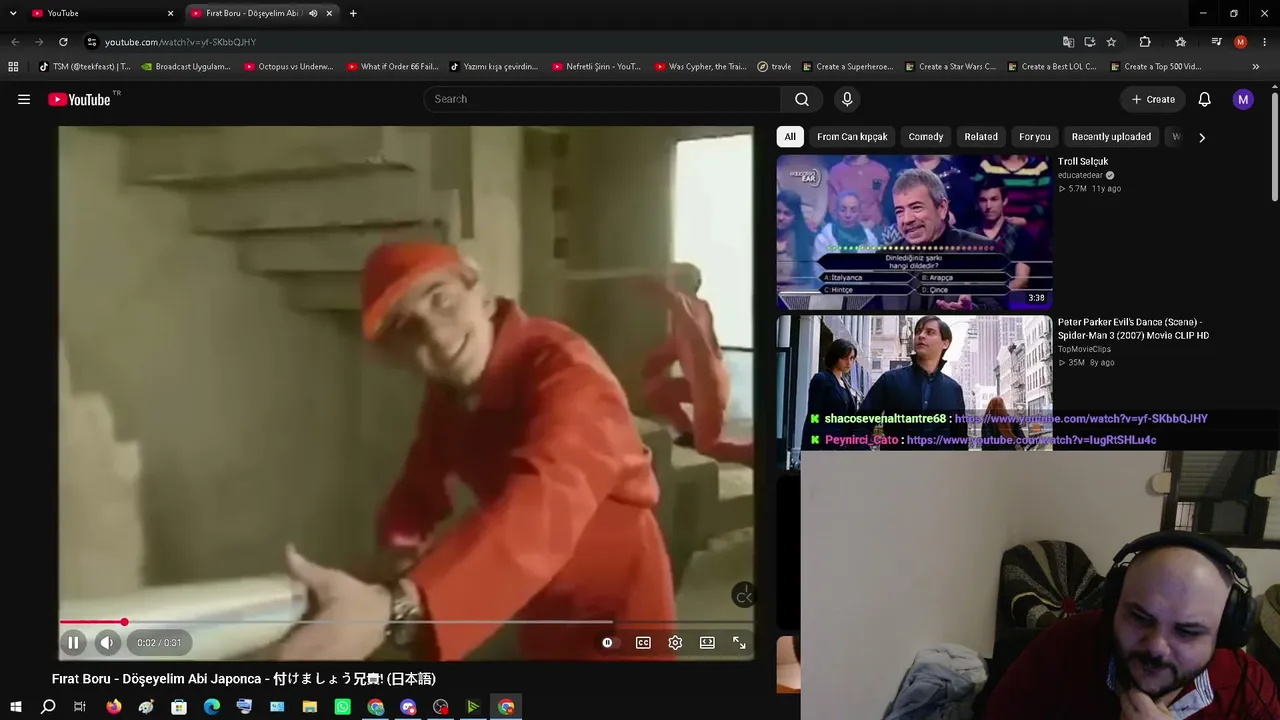The height and width of the screenshot is (720, 1280).
Task: Mute the playing tab via speaker icon
Action: click(313, 13)
